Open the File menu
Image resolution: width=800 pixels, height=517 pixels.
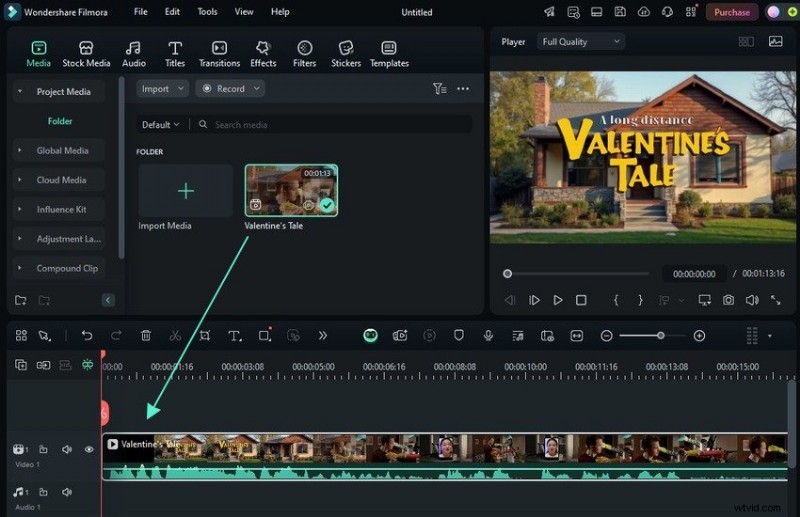(x=141, y=12)
